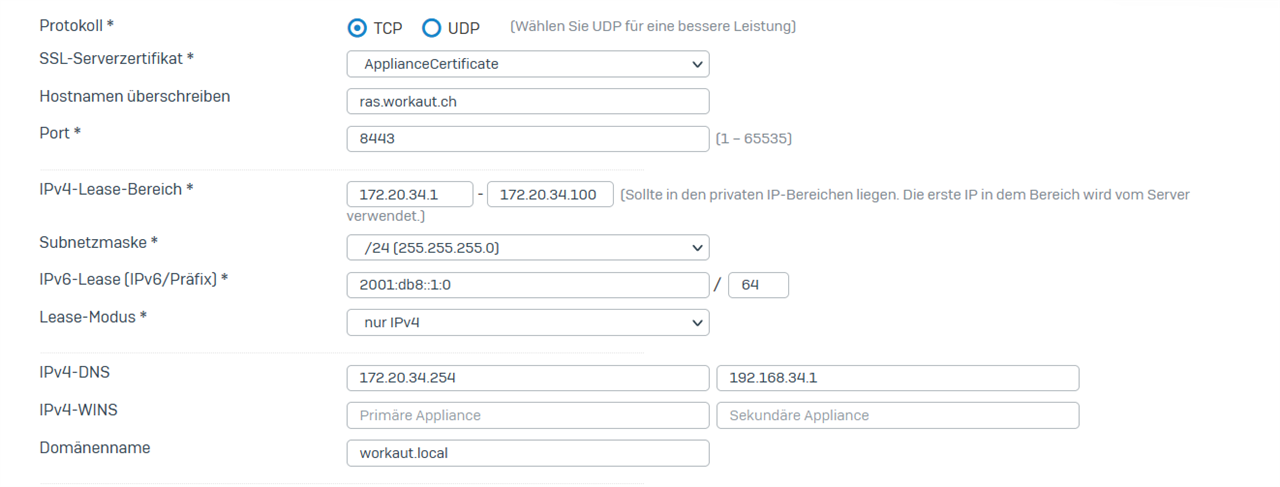
Task: Select the TCP protocol radio button
Action: click(x=357, y=28)
